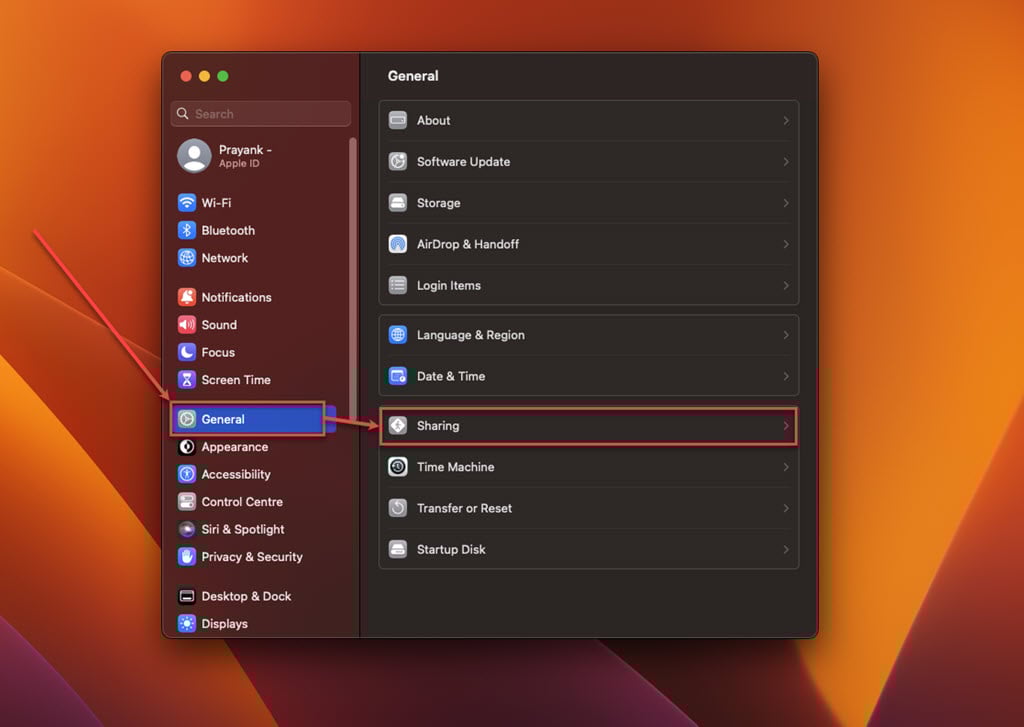The height and width of the screenshot is (727, 1024).
Task: Open the Displays sun icon
Action: coord(187,623)
